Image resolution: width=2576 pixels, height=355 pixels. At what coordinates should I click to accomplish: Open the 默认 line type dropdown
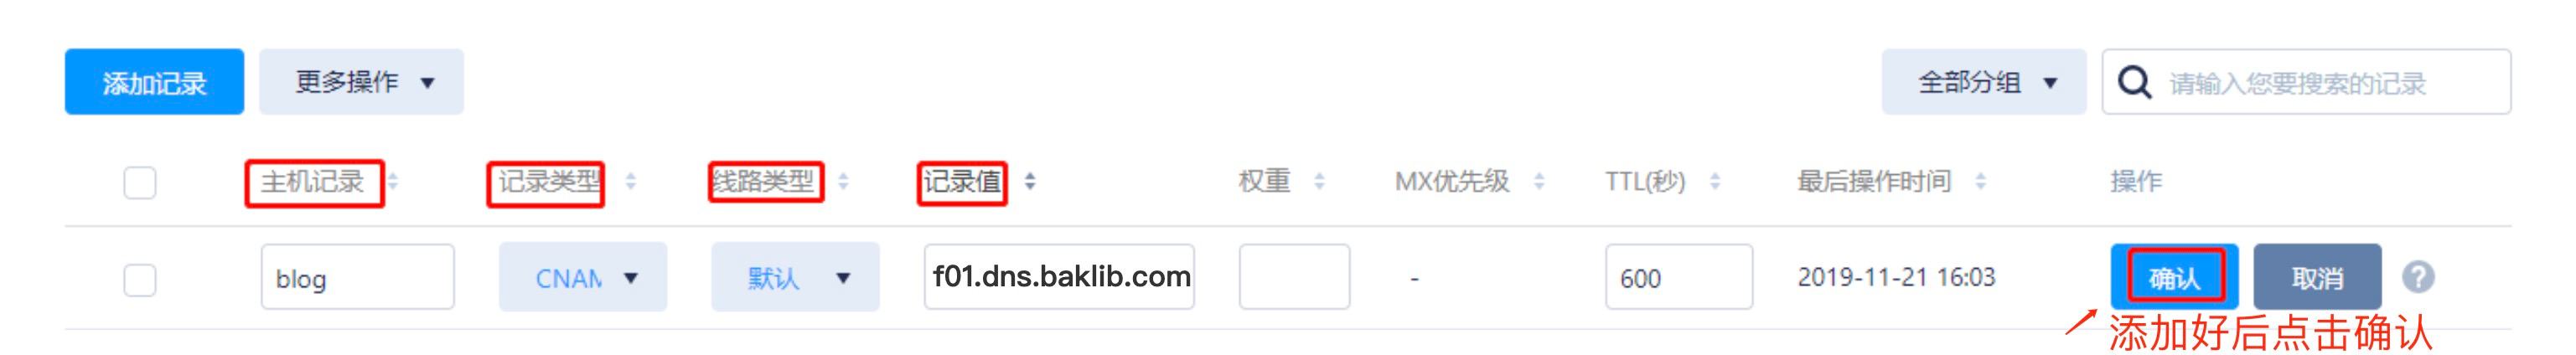[795, 277]
